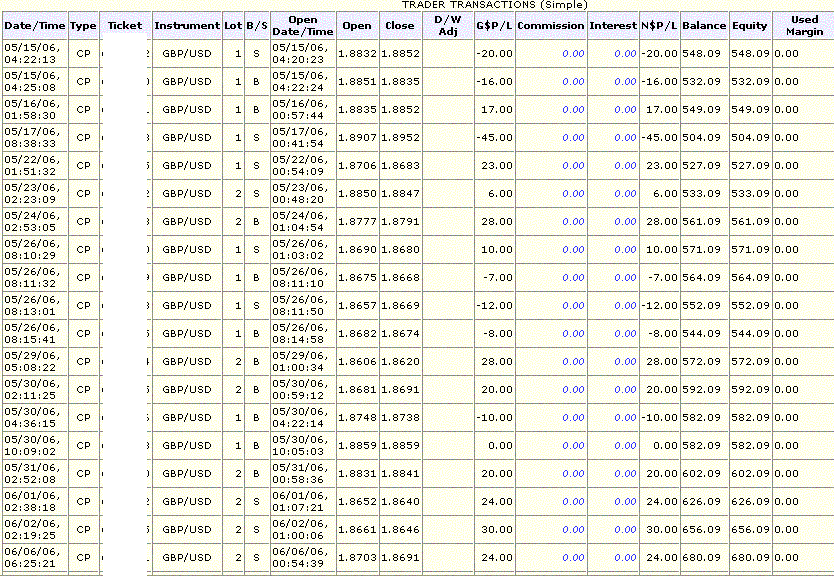The image size is (834, 576).
Task: Click the Date/Time column header
Action: [x=35, y=25]
